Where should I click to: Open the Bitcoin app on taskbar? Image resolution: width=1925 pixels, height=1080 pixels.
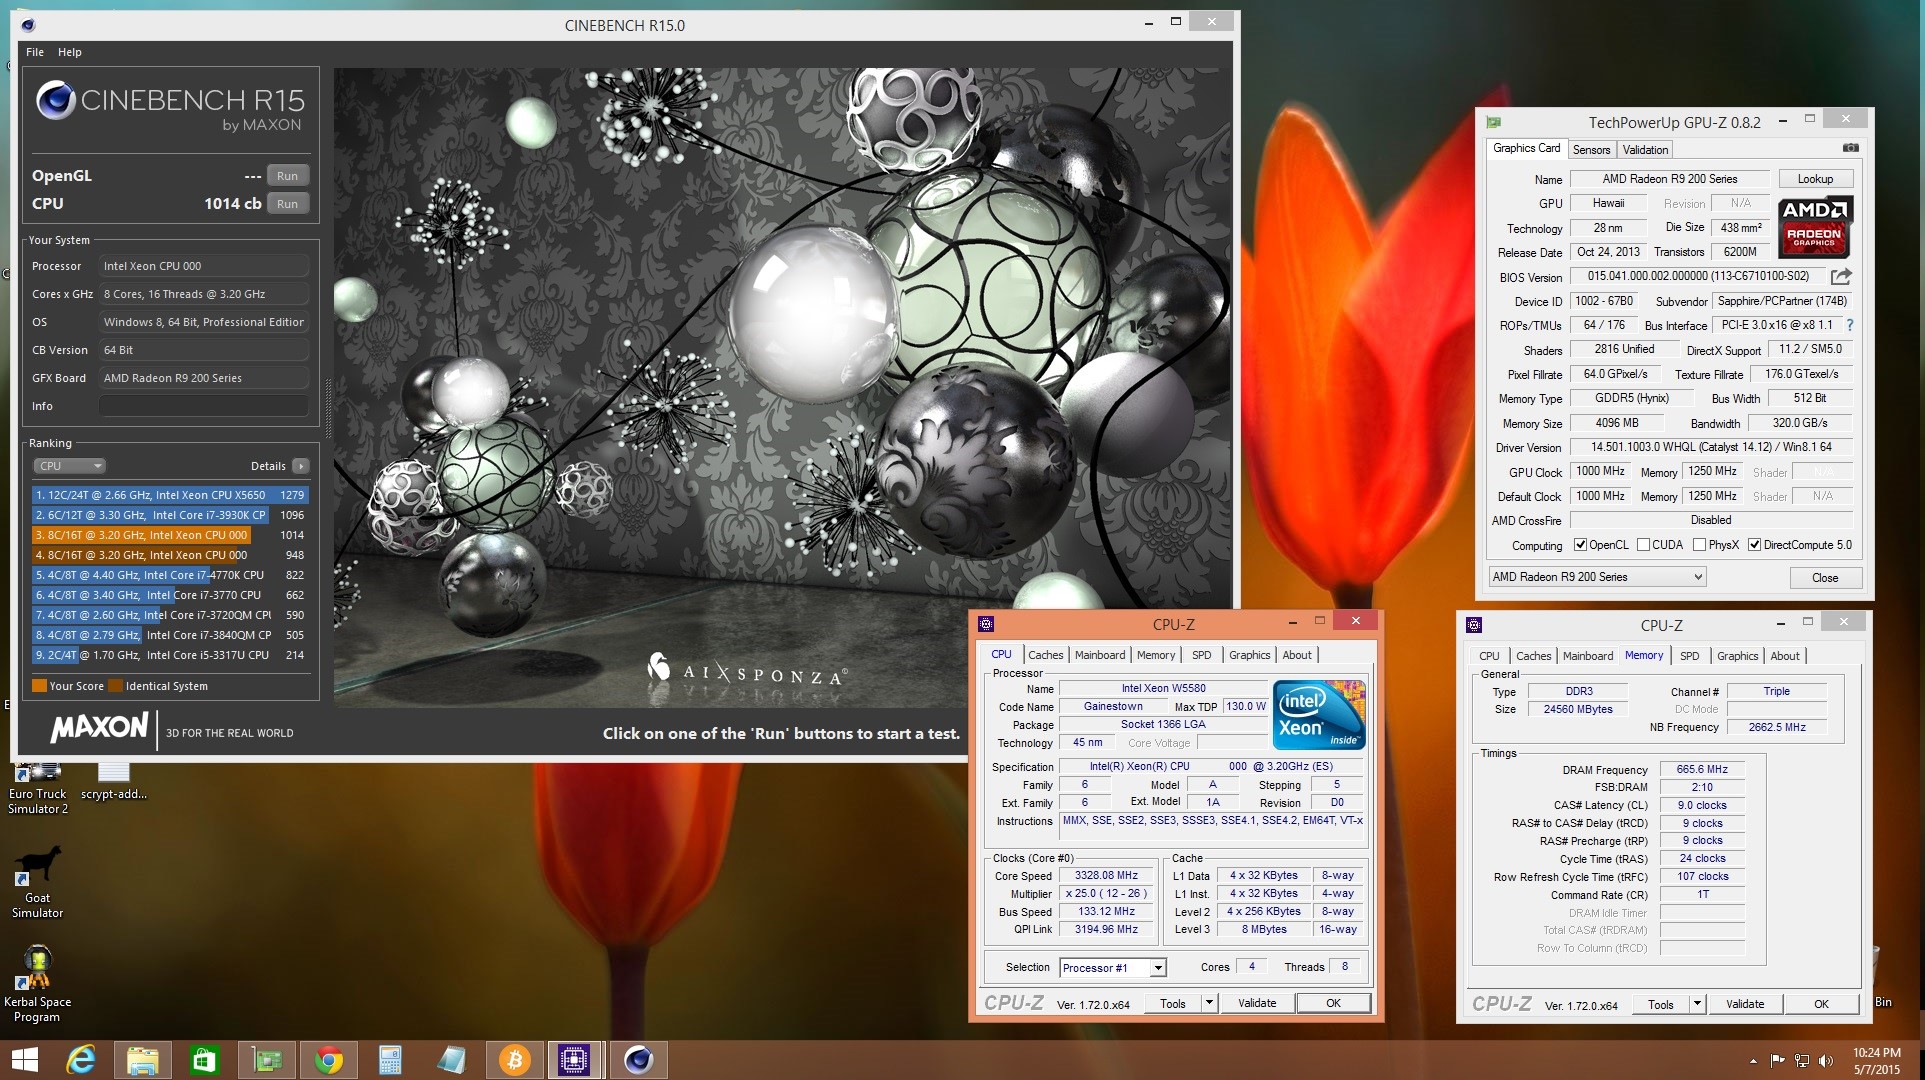coord(515,1060)
